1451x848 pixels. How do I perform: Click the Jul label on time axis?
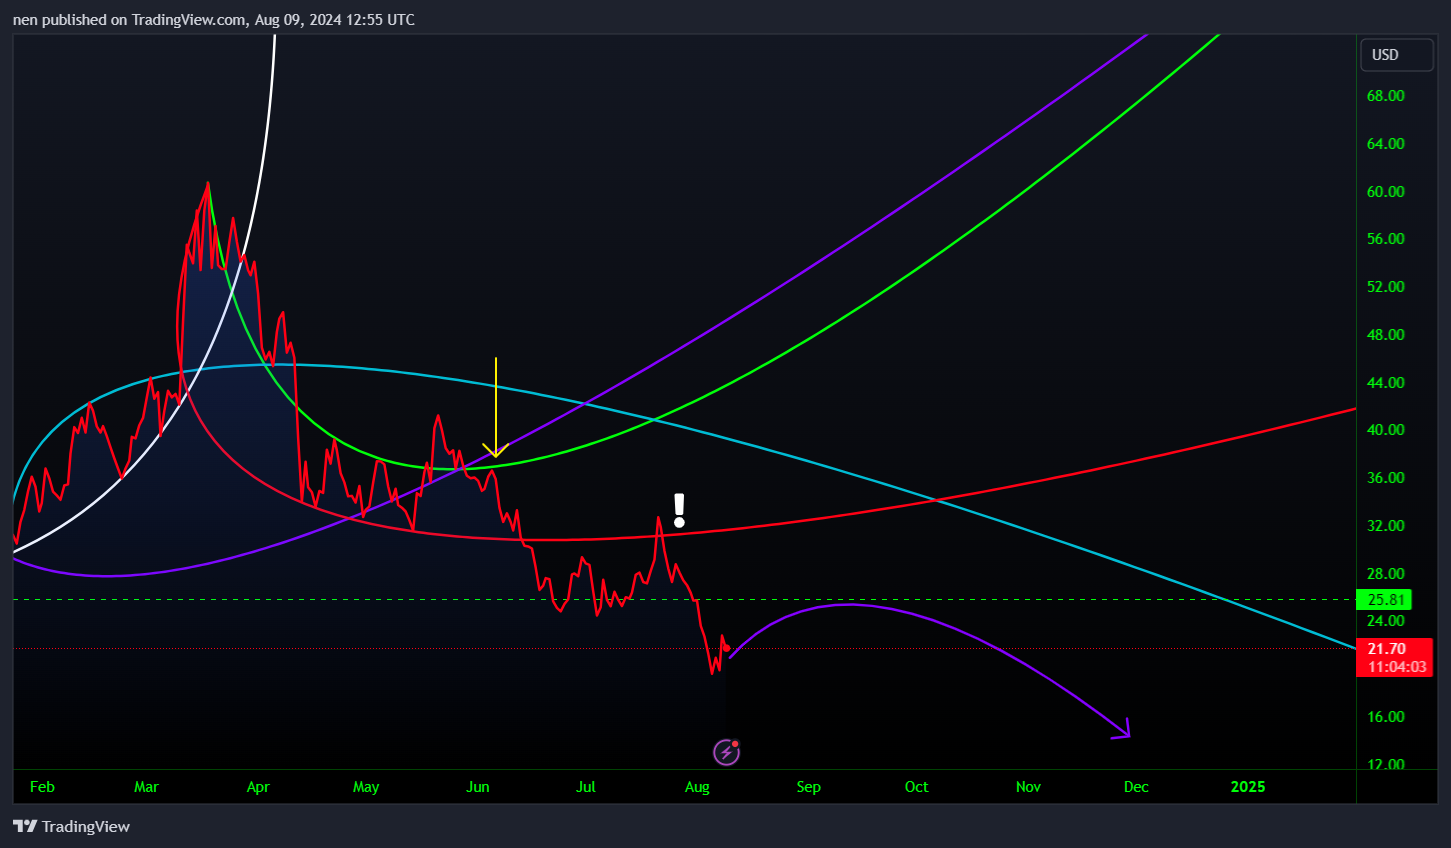coord(586,787)
